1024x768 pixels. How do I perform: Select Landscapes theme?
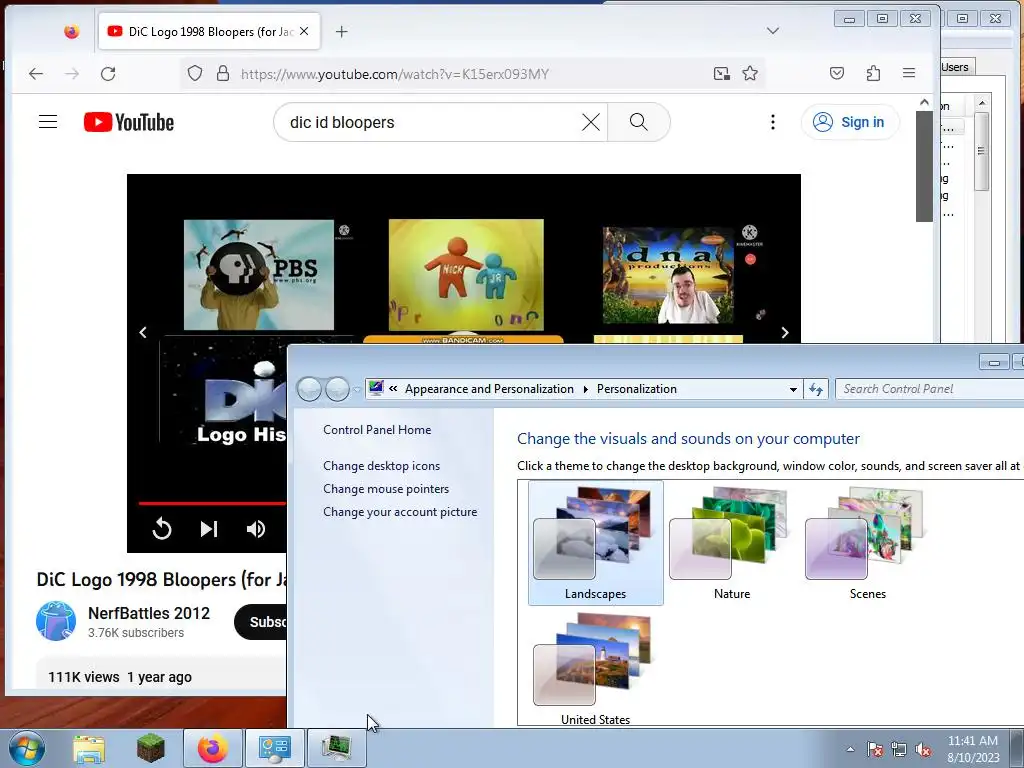[x=596, y=543]
